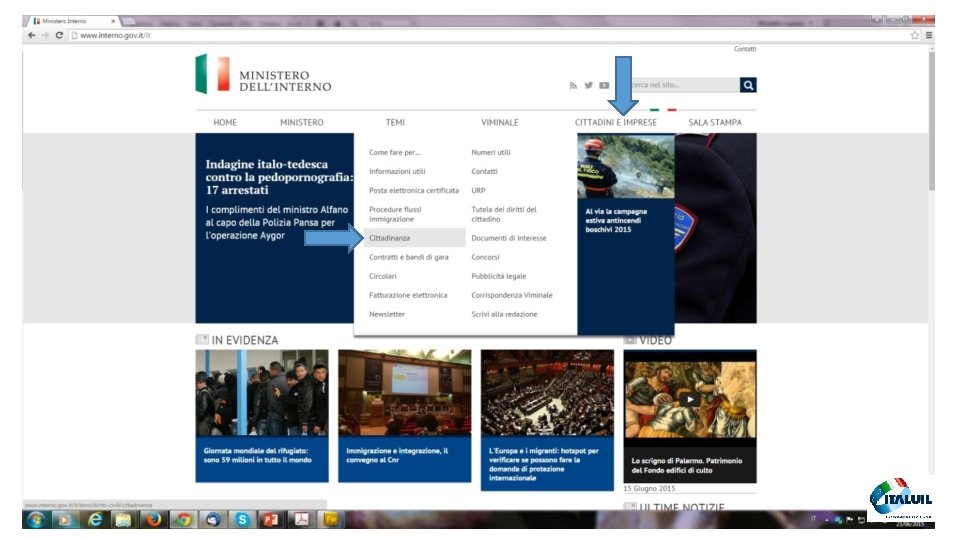The image size is (960, 540).
Task: Click the browser back arrow
Action: (31, 36)
